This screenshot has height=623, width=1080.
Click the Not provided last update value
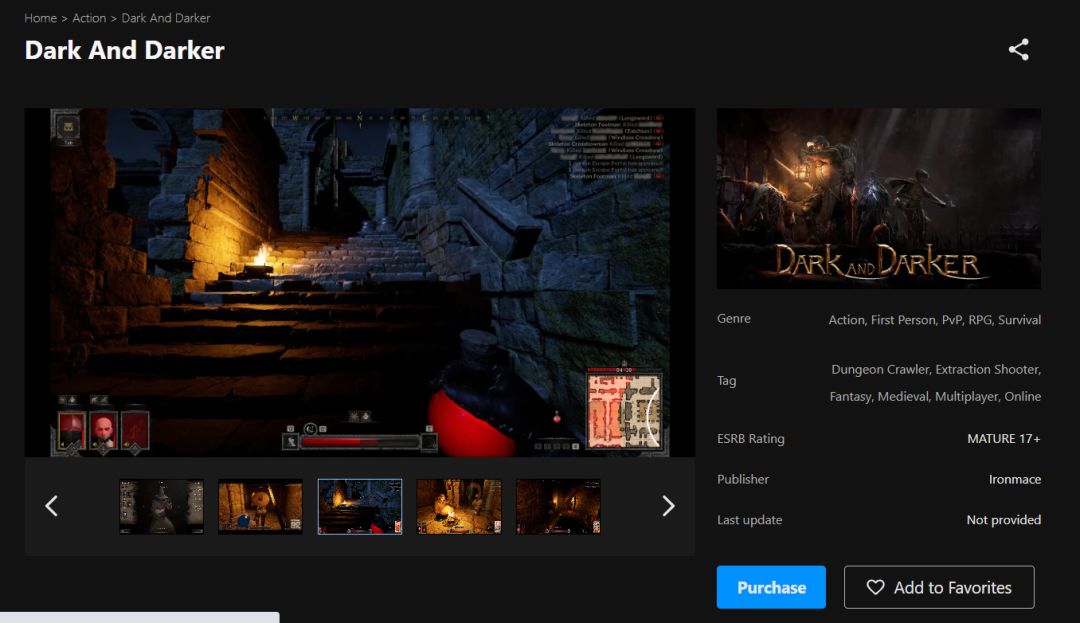coord(1004,520)
